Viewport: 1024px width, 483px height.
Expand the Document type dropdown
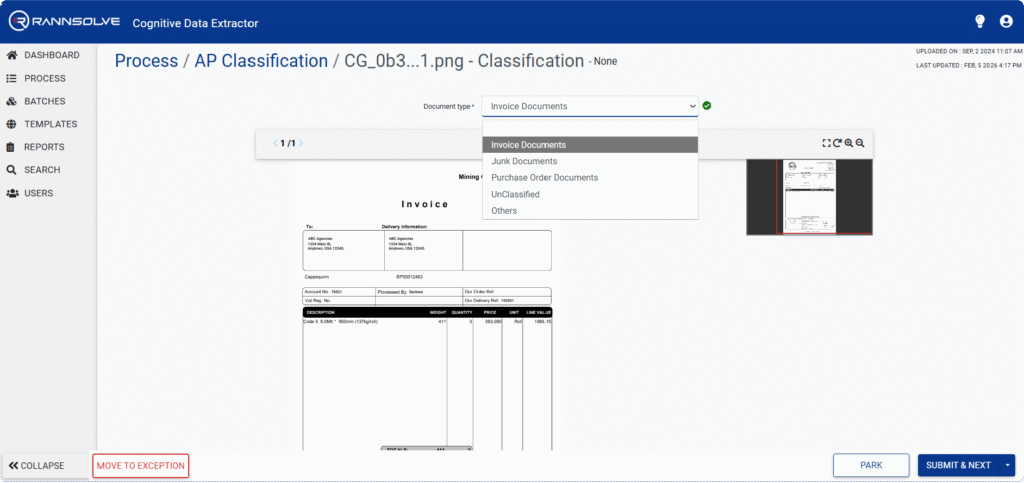589,106
